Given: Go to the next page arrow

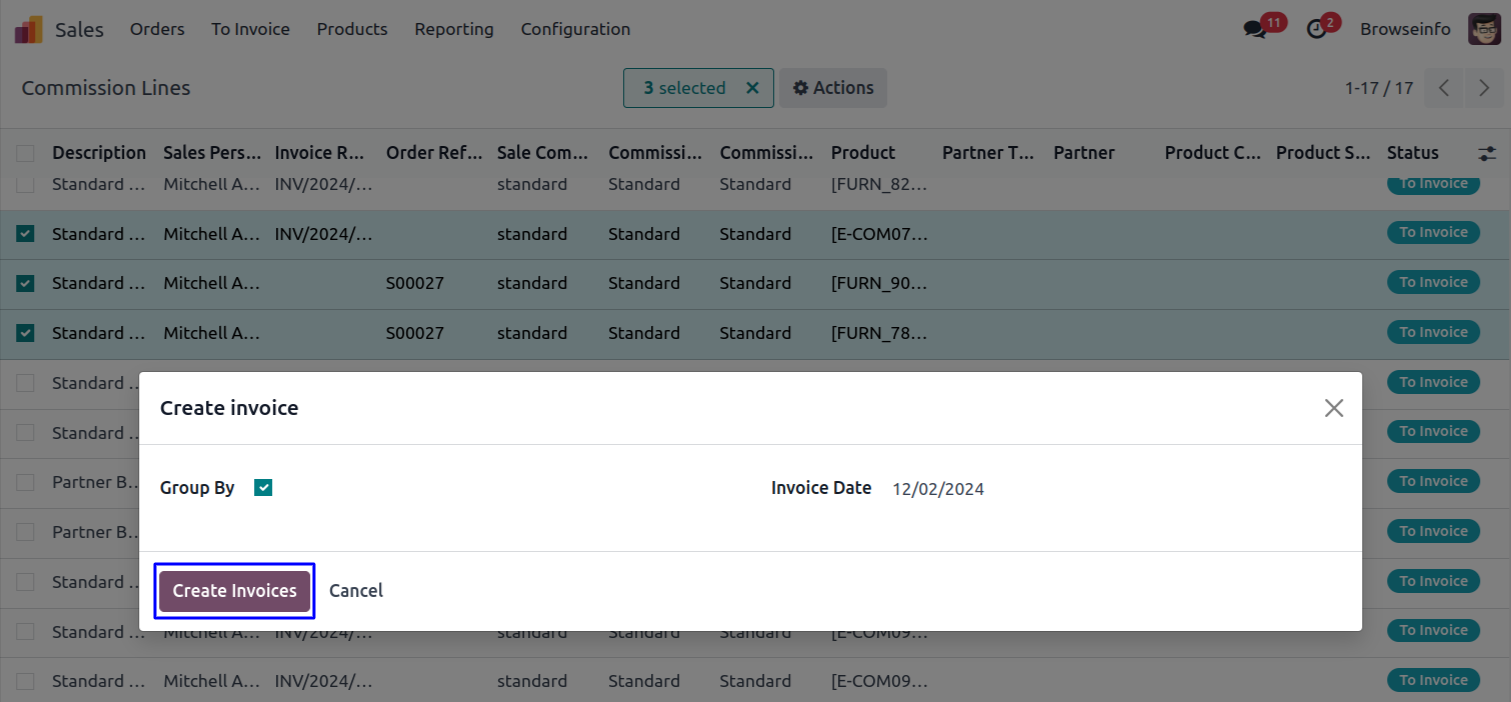Looking at the screenshot, I should pos(1484,88).
